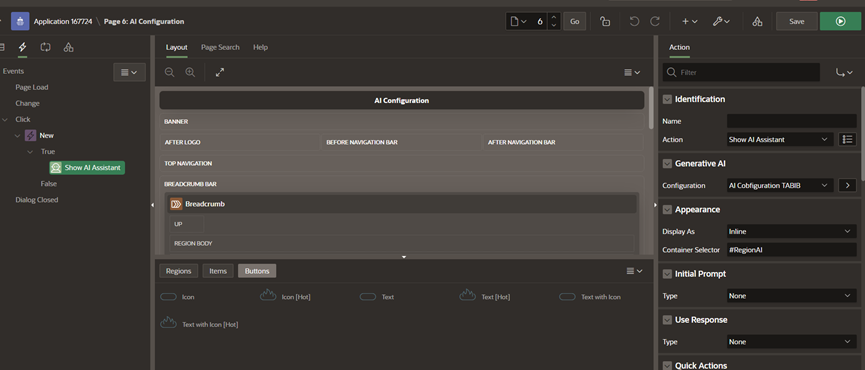
Task: Open the Events tree options menu
Action: pos(129,72)
